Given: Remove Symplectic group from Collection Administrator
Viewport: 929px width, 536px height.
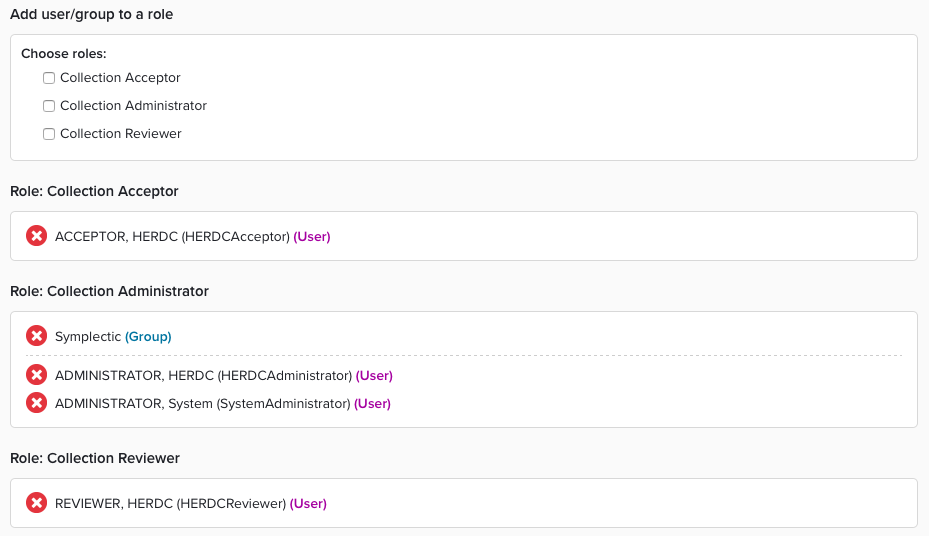Looking at the screenshot, I should click(x=36, y=336).
